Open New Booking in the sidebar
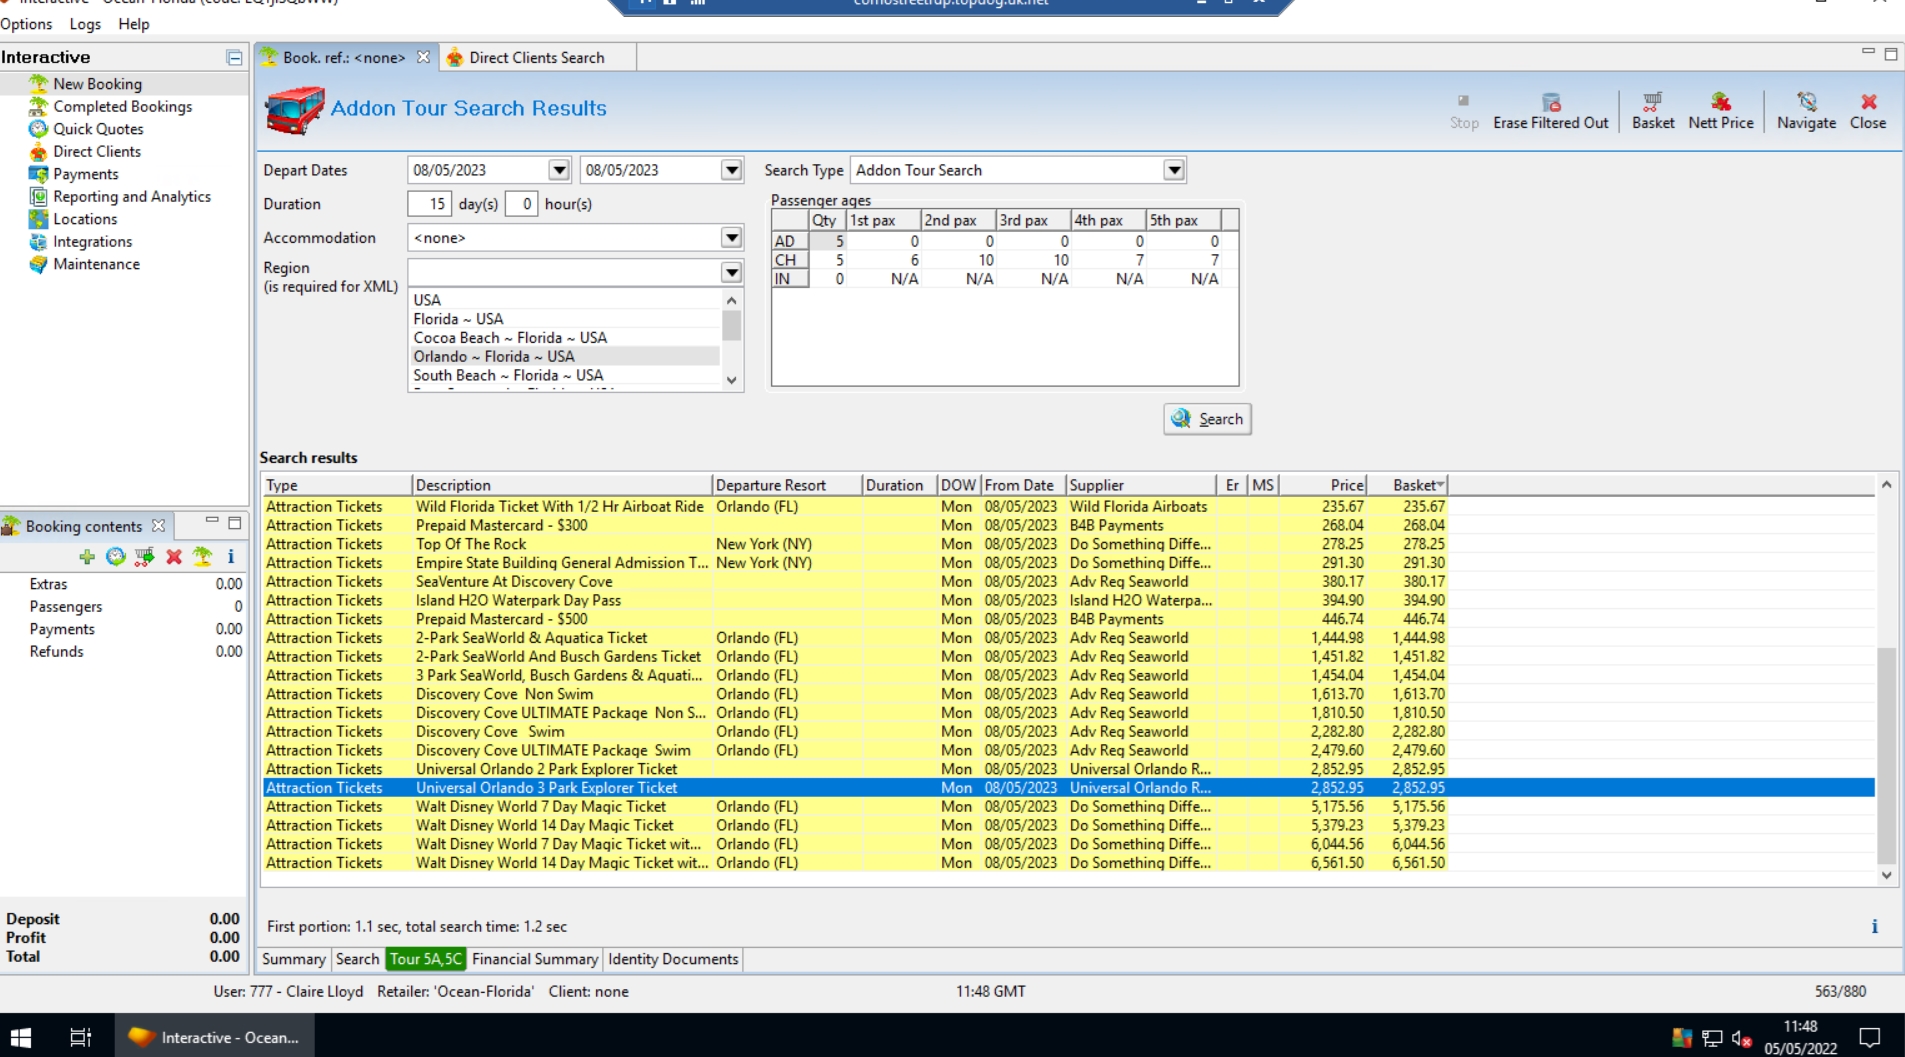Image resolution: width=1905 pixels, height=1057 pixels. 97,84
